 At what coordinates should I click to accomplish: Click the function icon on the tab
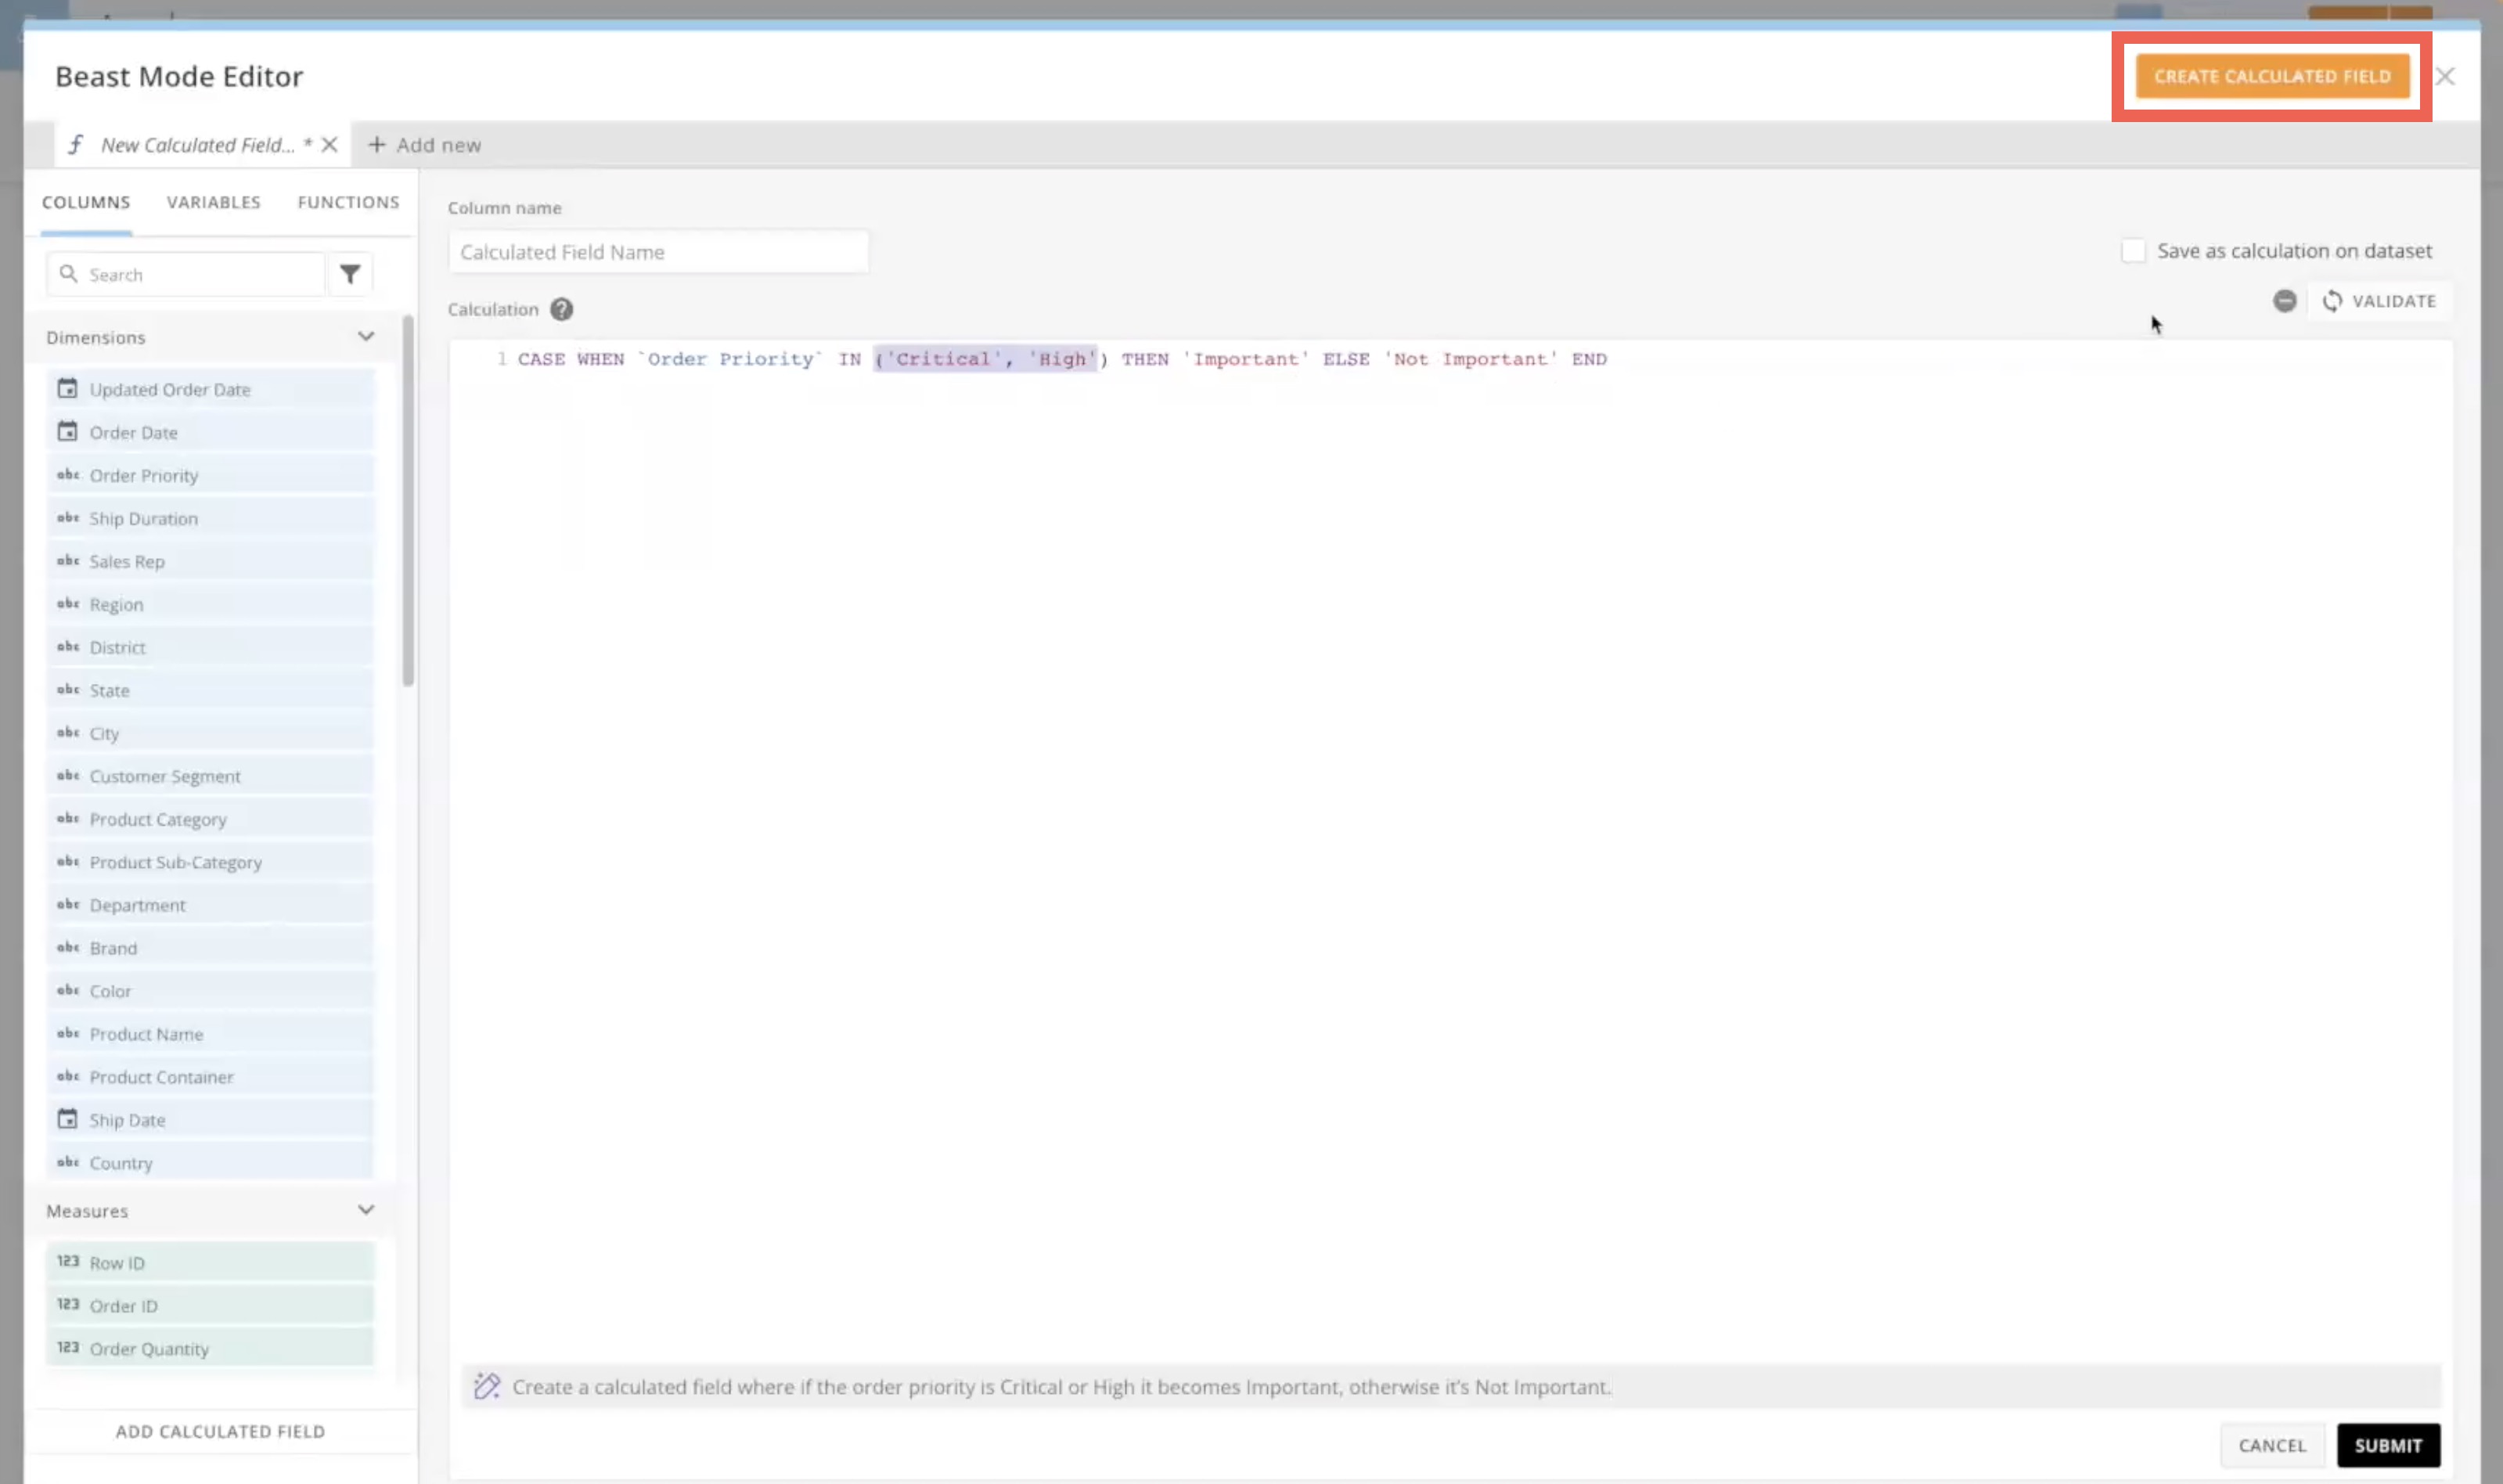(x=75, y=144)
